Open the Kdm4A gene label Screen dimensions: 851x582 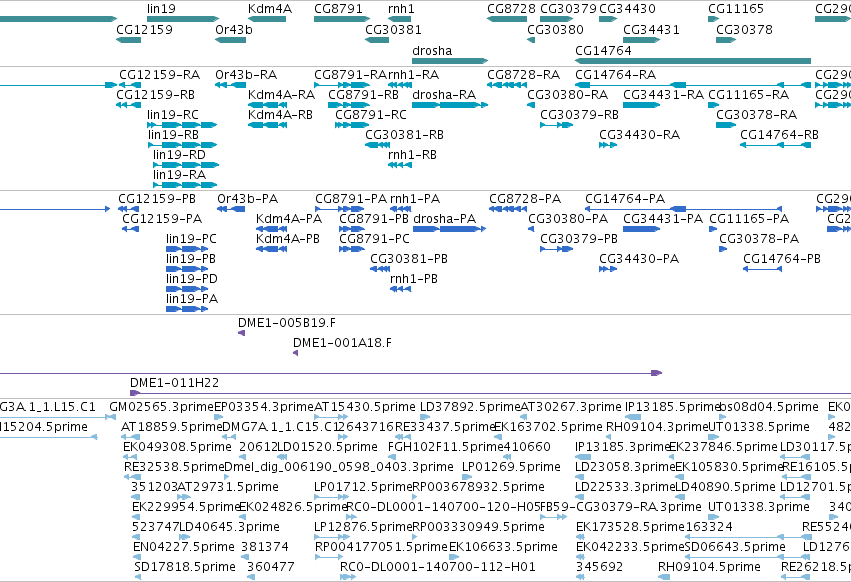point(270,9)
